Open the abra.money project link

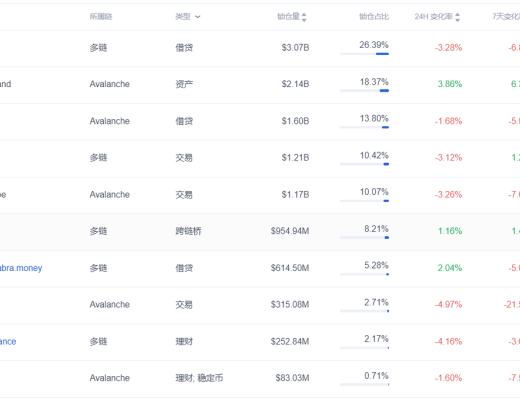pyautogui.click(x=21, y=268)
